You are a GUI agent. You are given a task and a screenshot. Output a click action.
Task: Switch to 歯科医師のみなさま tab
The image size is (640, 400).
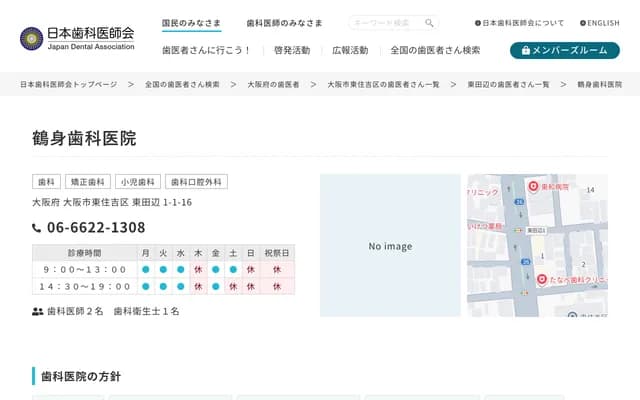tap(284, 22)
